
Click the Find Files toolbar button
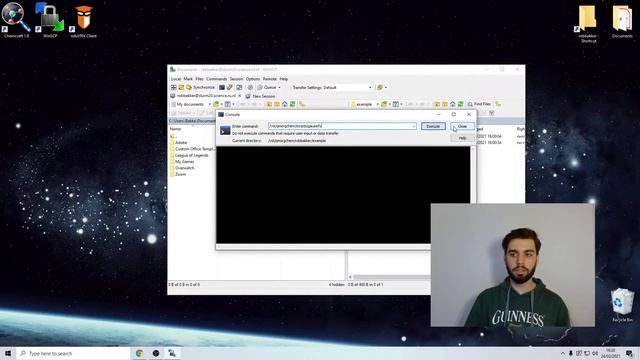coord(479,104)
